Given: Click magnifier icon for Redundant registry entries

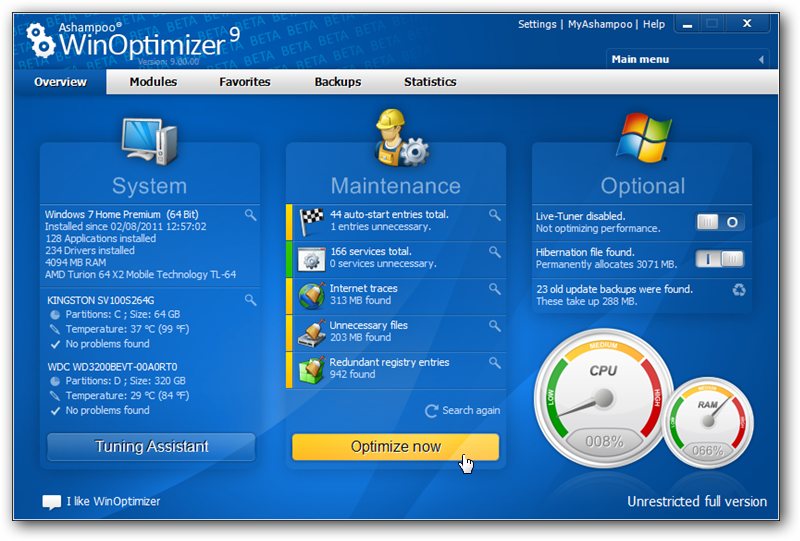Looking at the screenshot, I should coord(494,363).
